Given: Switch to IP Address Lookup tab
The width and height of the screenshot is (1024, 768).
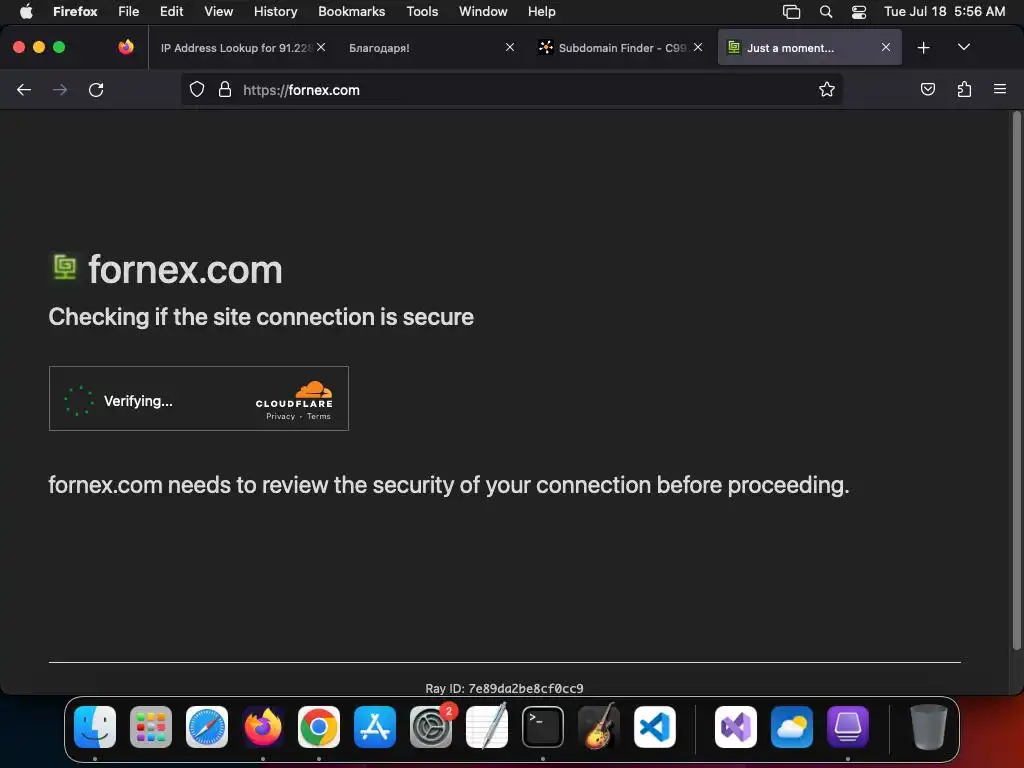Looking at the screenshot, I should point(236,48).
